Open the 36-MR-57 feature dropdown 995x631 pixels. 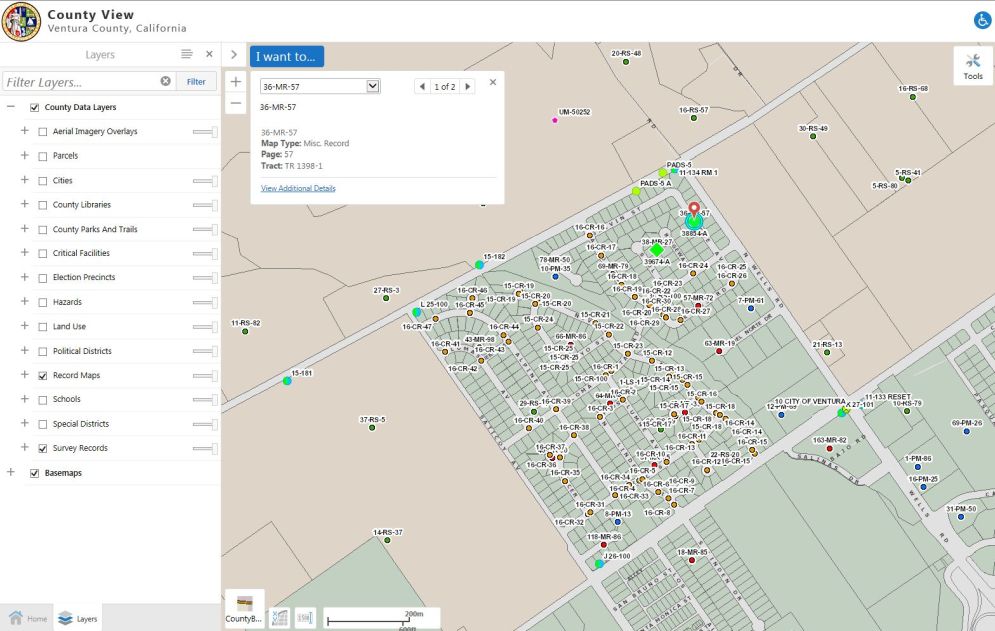373,87
